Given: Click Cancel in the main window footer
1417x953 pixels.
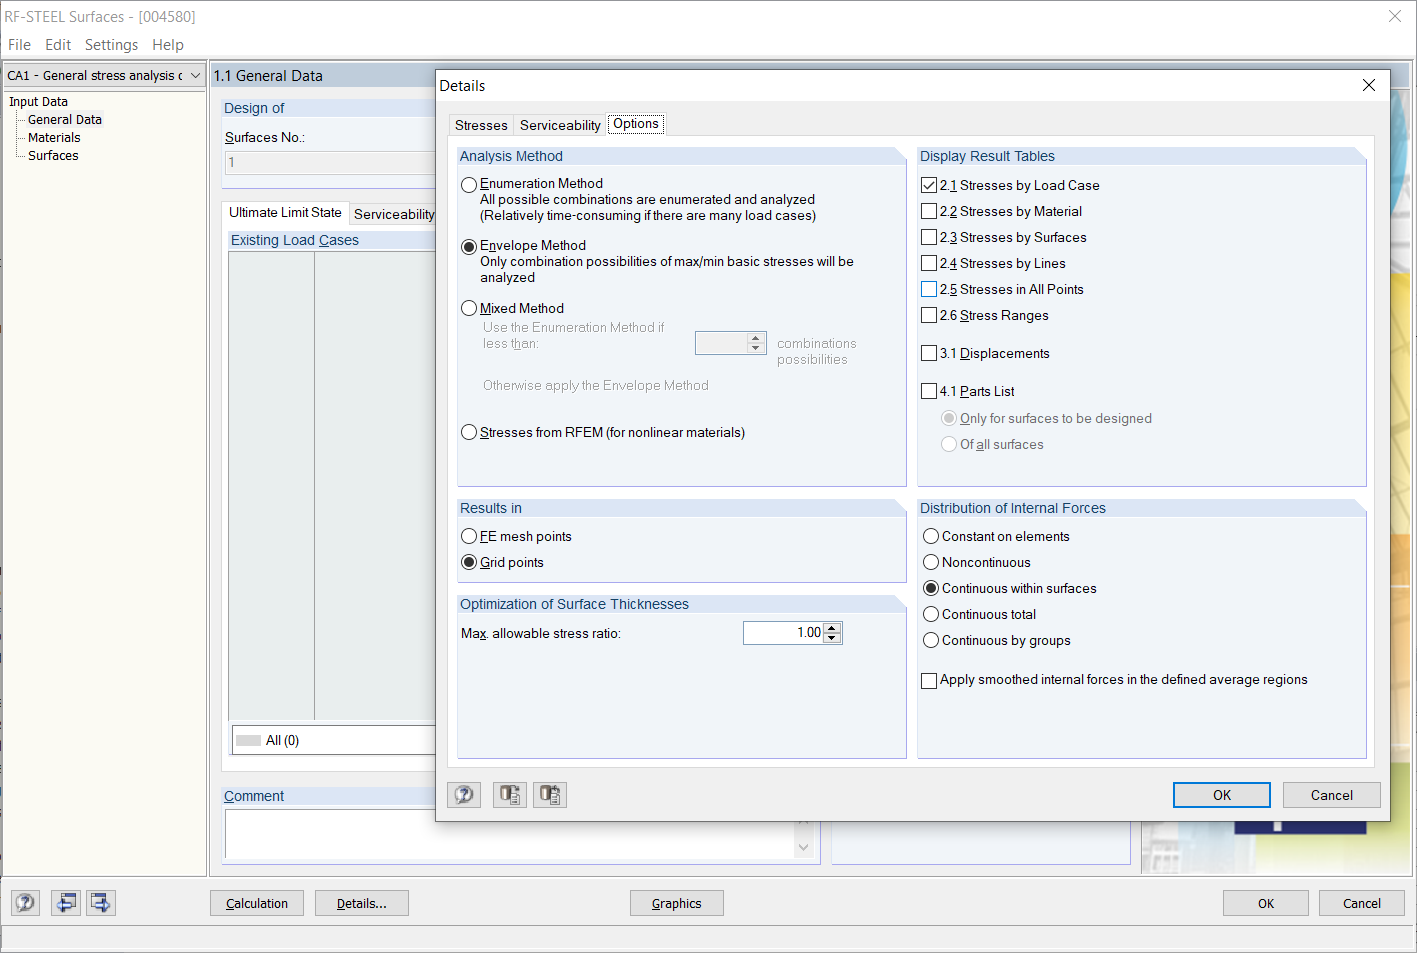Looking at the screenshot, I should [1362, 903].
